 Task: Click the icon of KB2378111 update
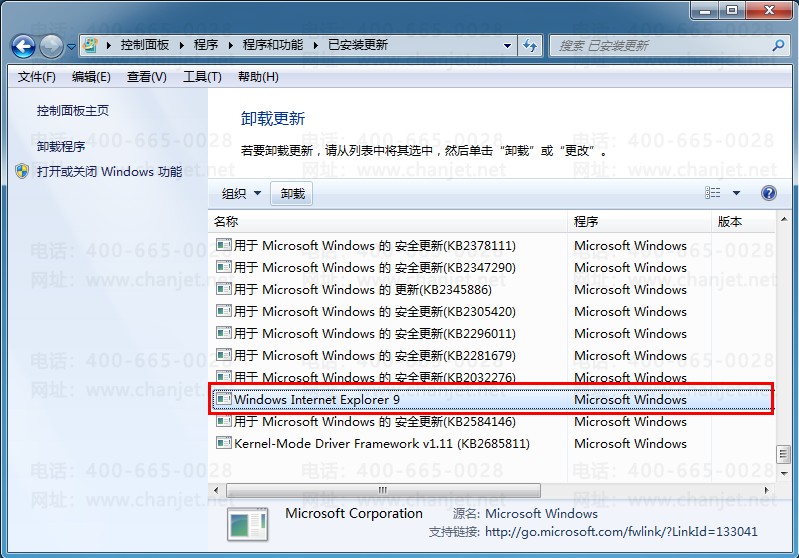(224, 245)
